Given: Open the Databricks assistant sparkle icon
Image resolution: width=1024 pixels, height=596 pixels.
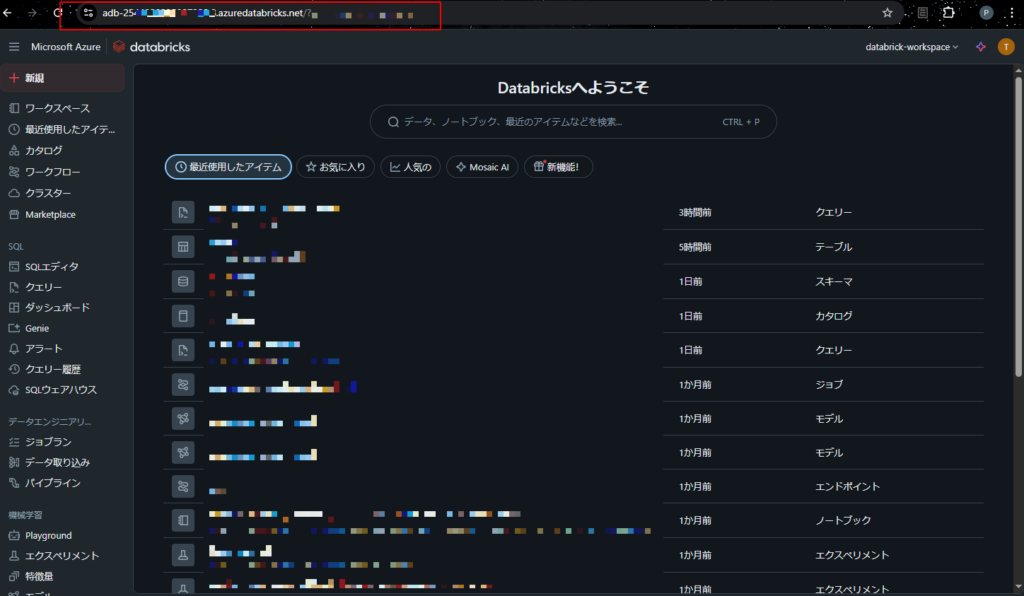Looking at the screenshot, I should click(x=980, y=47).
